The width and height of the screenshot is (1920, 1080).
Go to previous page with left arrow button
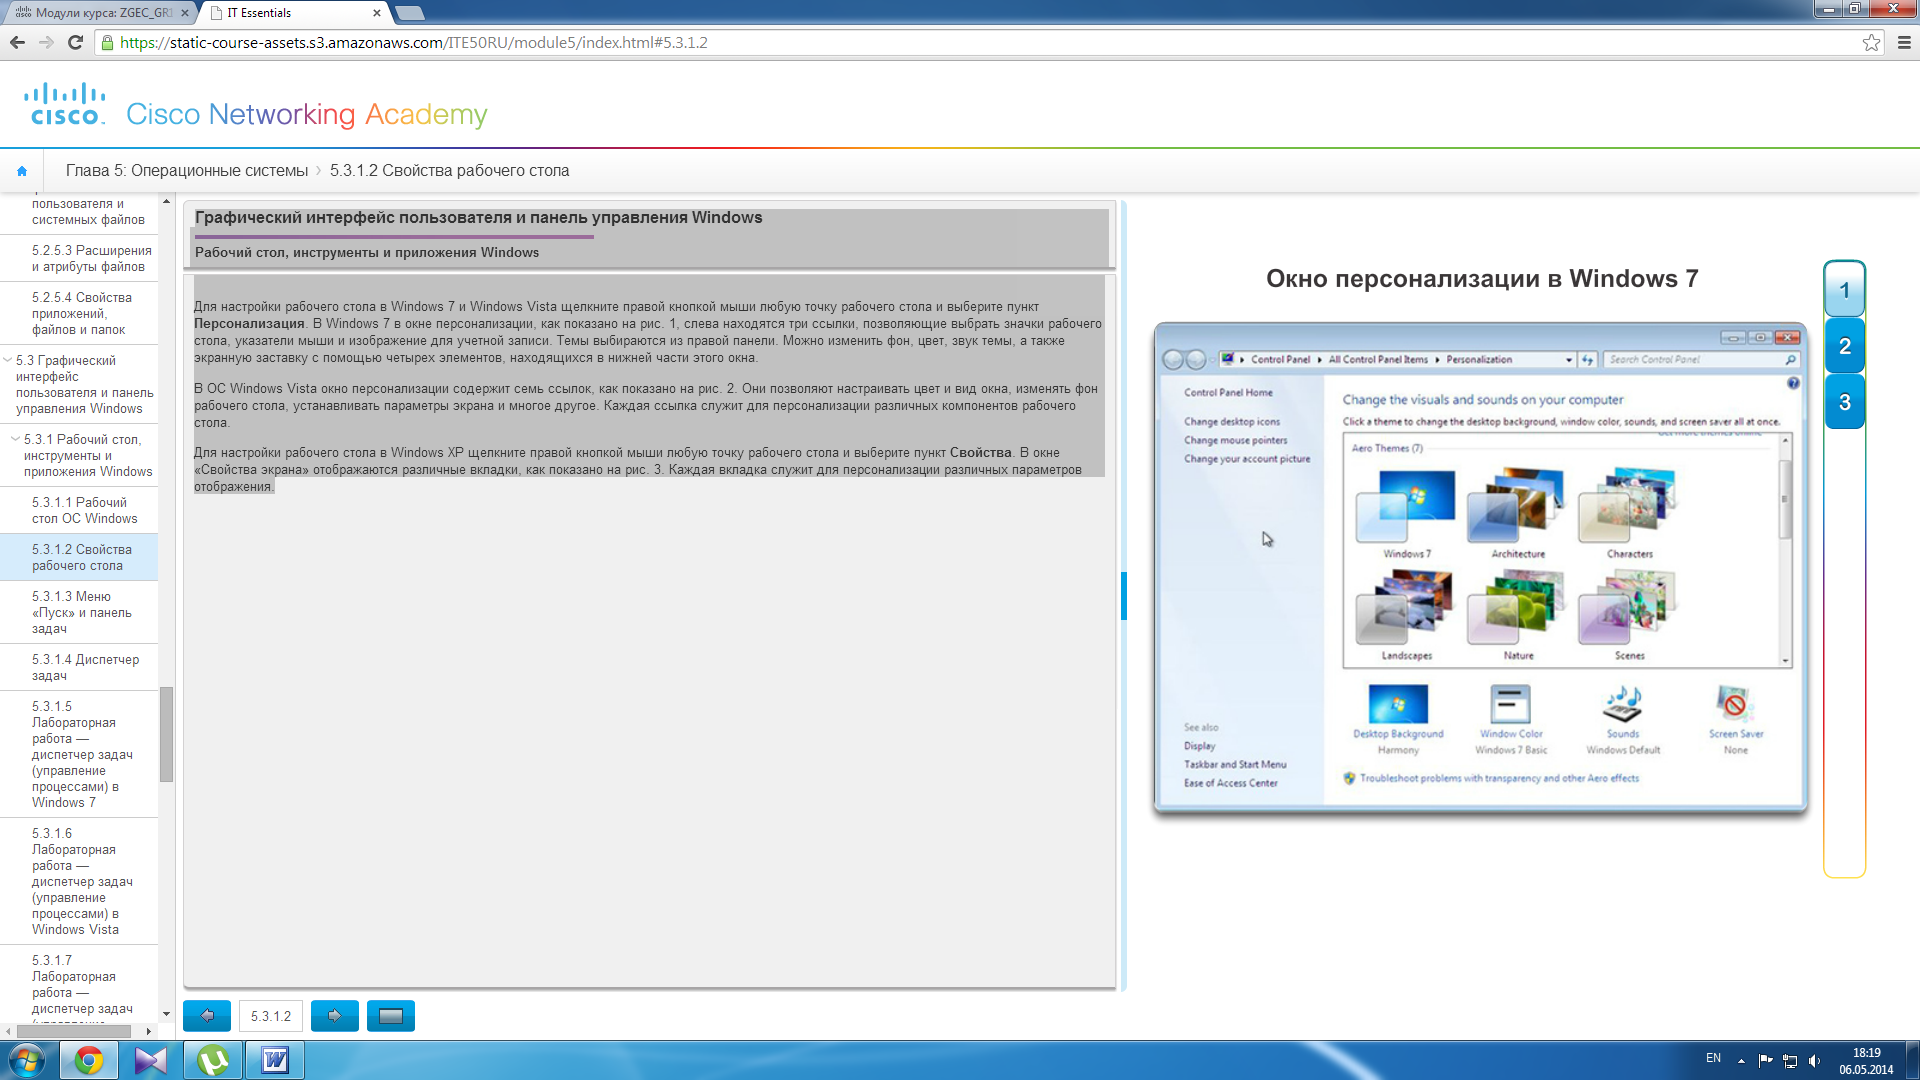207,1016
